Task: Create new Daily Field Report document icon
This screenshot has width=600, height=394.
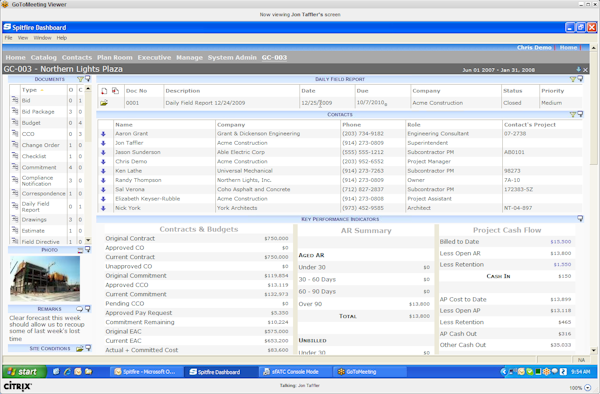Action: 104,91
